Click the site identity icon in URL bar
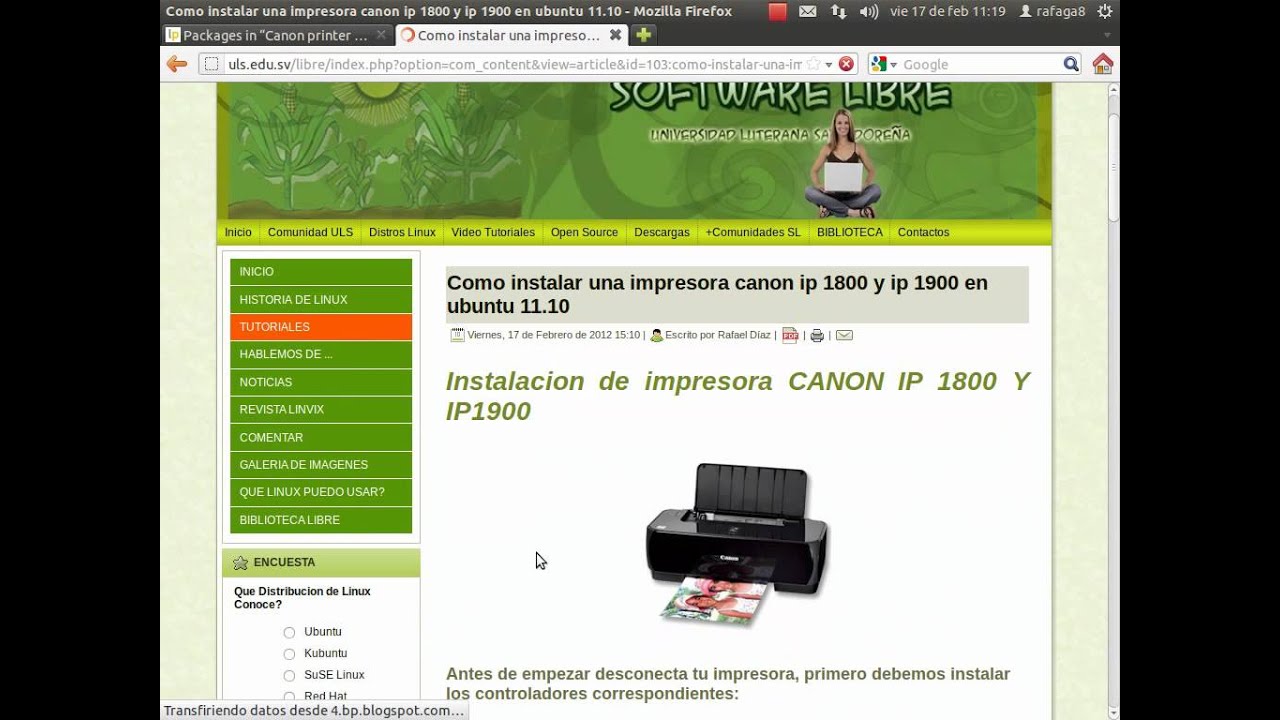Screen dimensions: 1280x720 click(211, 64)
